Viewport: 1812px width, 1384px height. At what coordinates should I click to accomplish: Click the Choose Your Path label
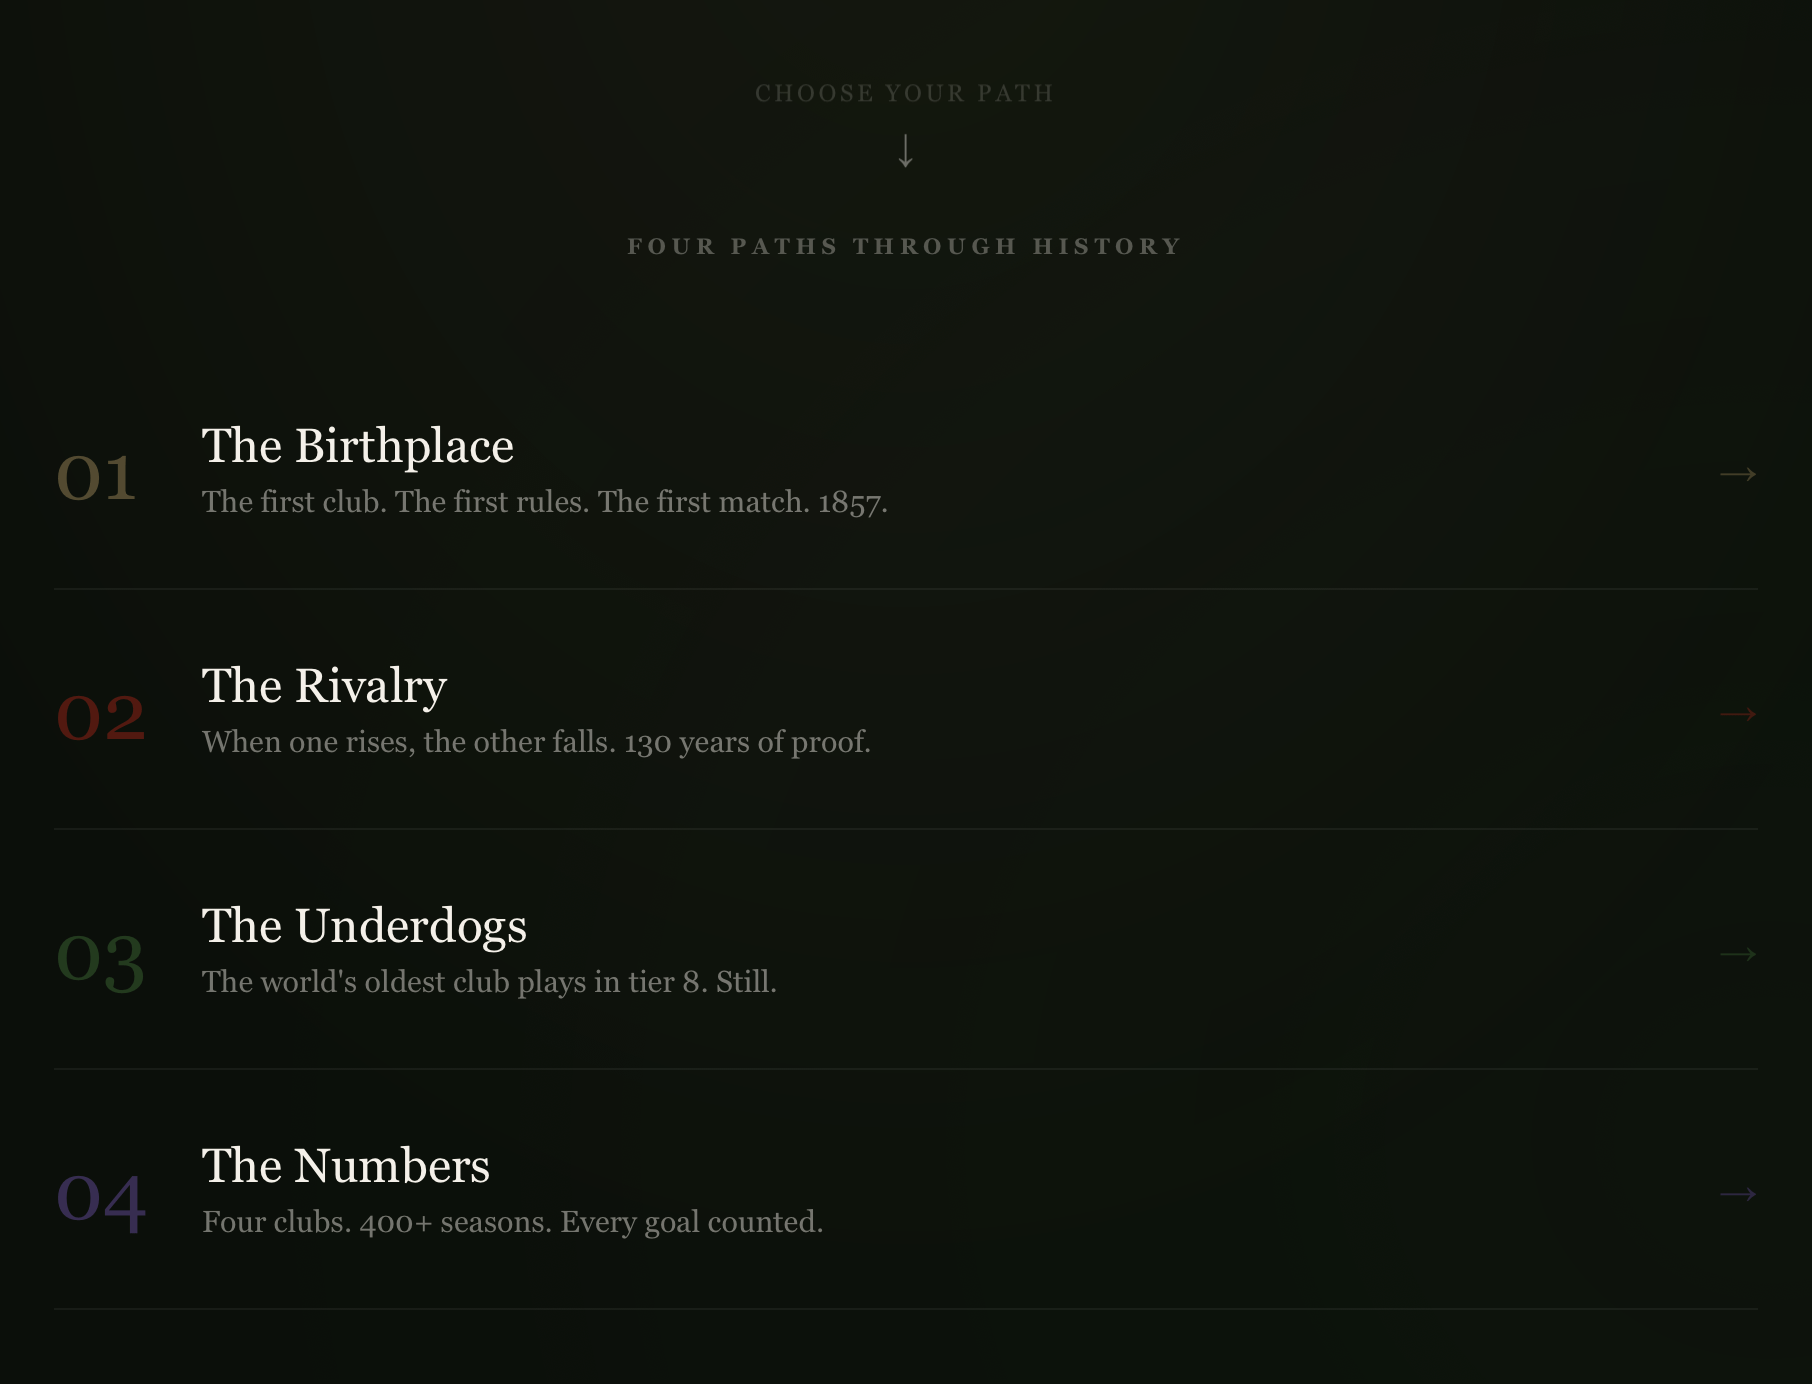(x=905, y=93)
